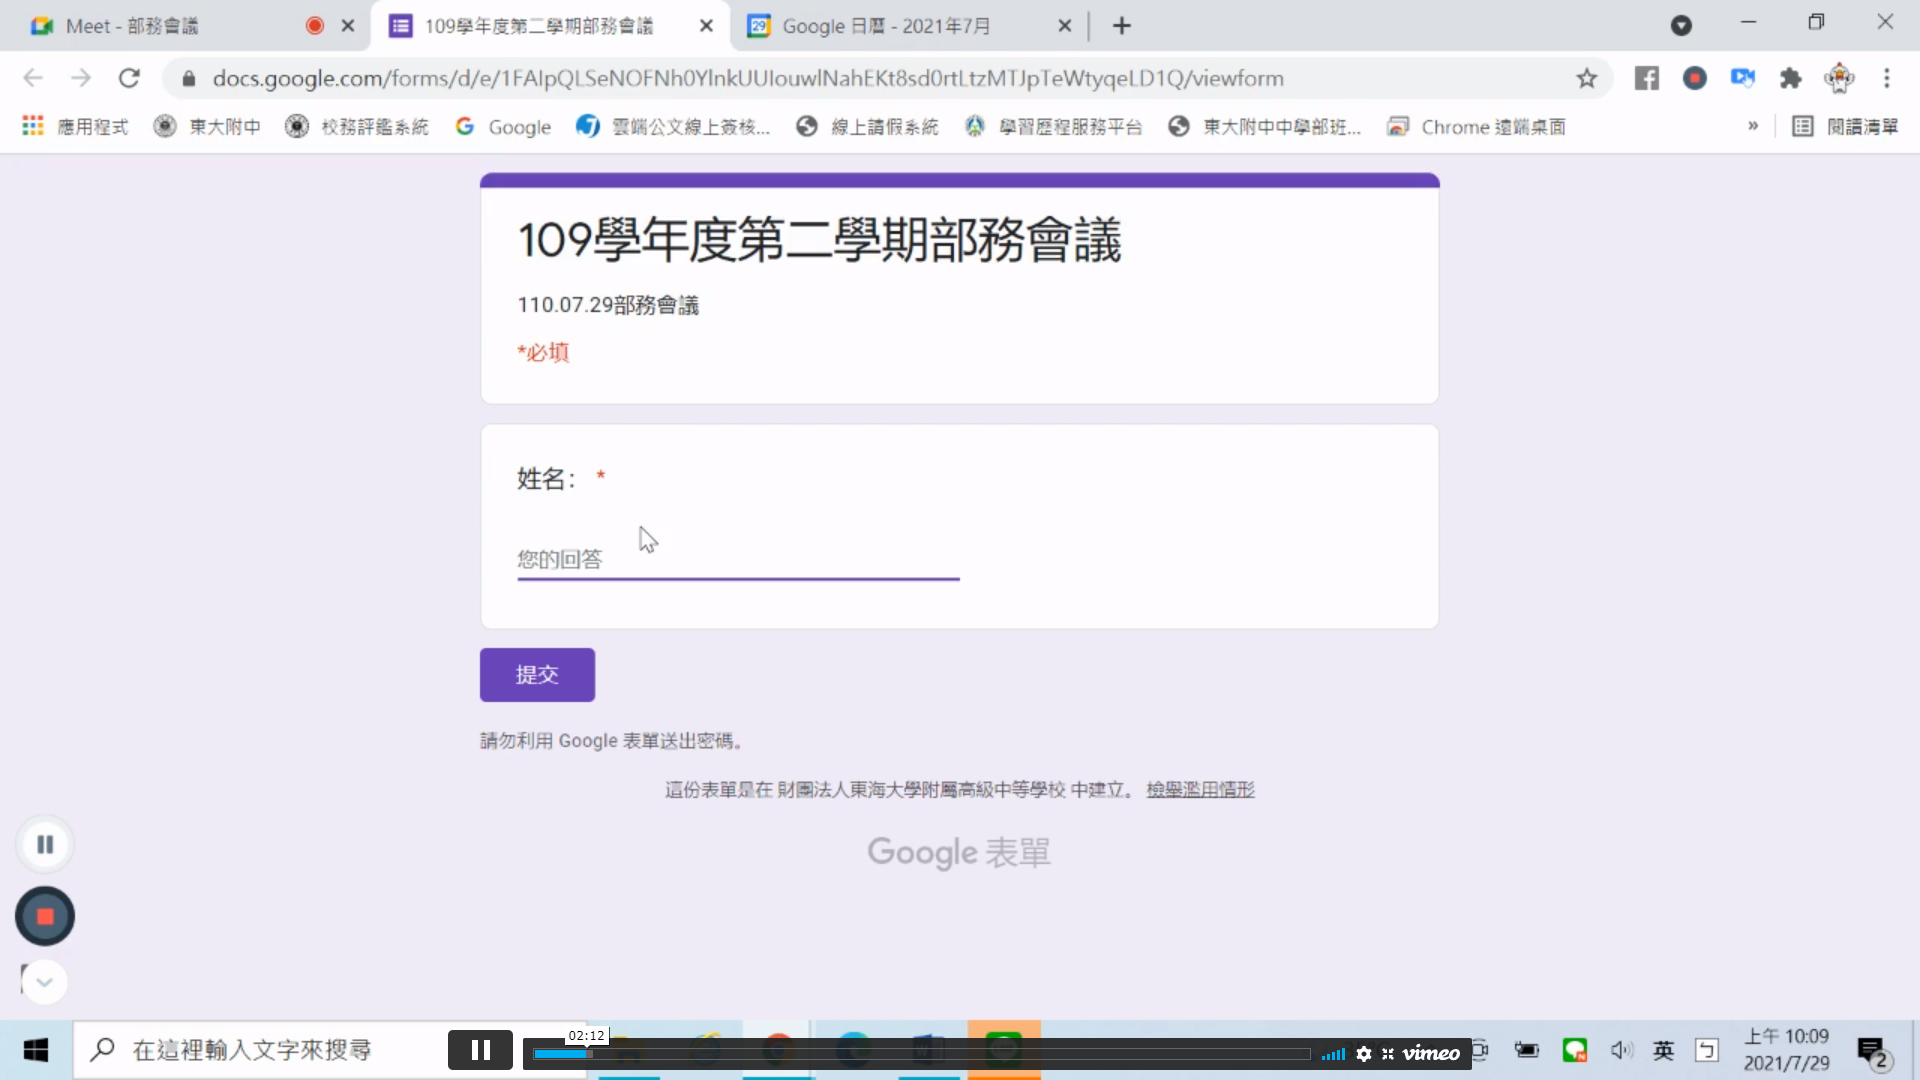Image resolution: width=1920 pixels, height=1080 pixels.
Task: Open the Vimeo player settings gear
Action: pyautogui.click(x=1363, y=1053)
